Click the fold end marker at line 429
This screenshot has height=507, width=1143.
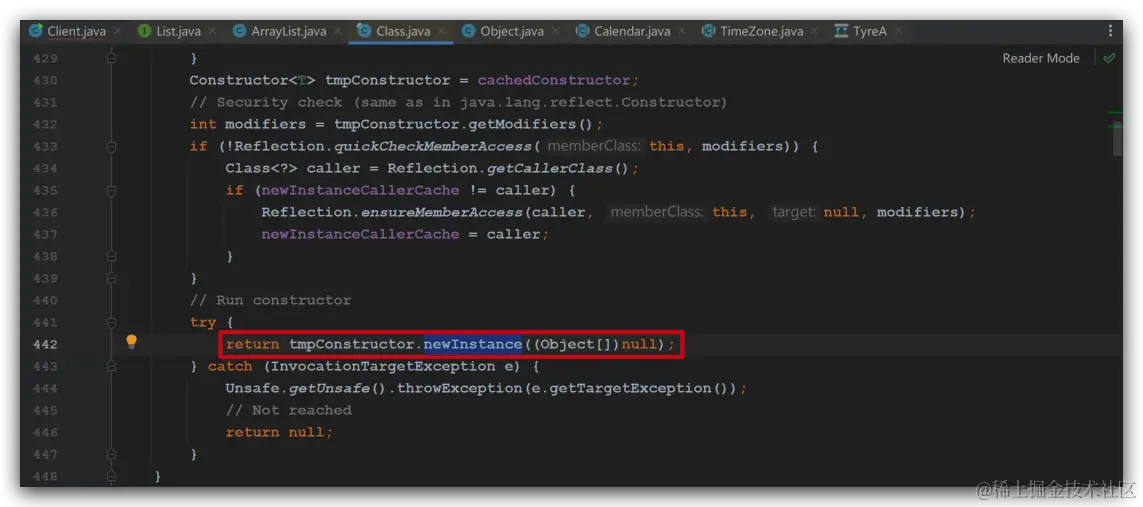point(111,58)
